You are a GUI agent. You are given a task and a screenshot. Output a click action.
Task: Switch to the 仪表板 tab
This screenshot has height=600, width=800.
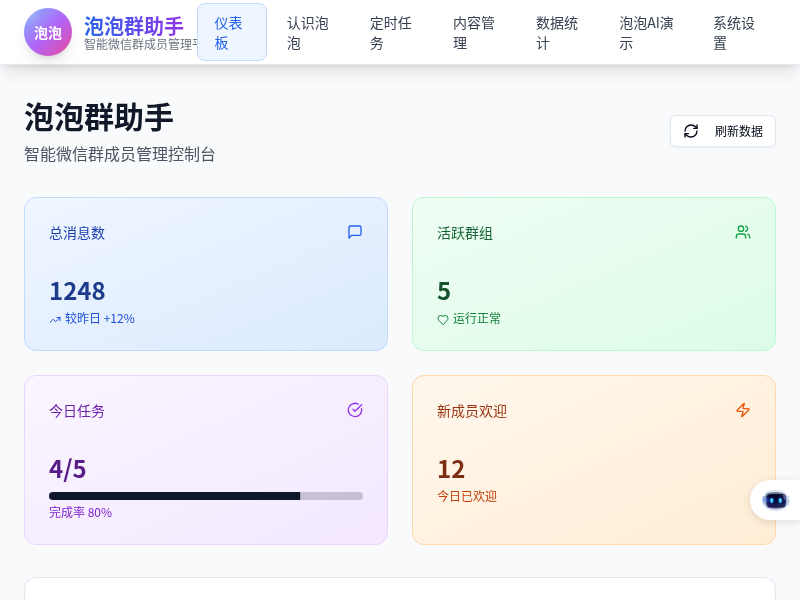click(232, 32)
